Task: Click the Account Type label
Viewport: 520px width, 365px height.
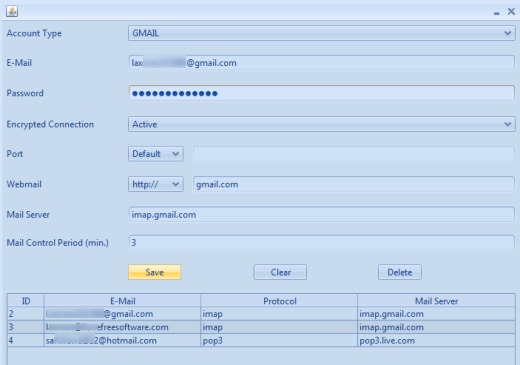Action: 34,33
